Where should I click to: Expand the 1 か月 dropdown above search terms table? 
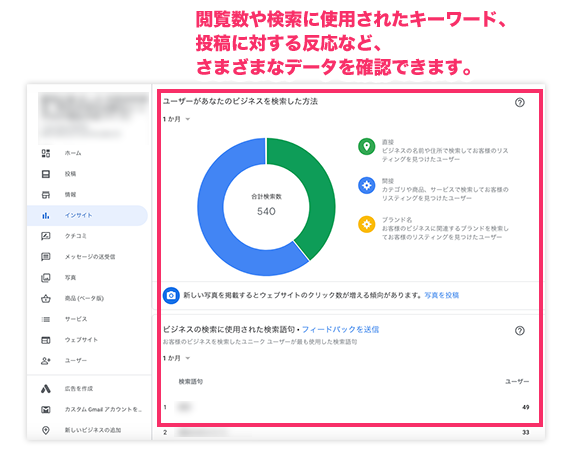(176, 358)
